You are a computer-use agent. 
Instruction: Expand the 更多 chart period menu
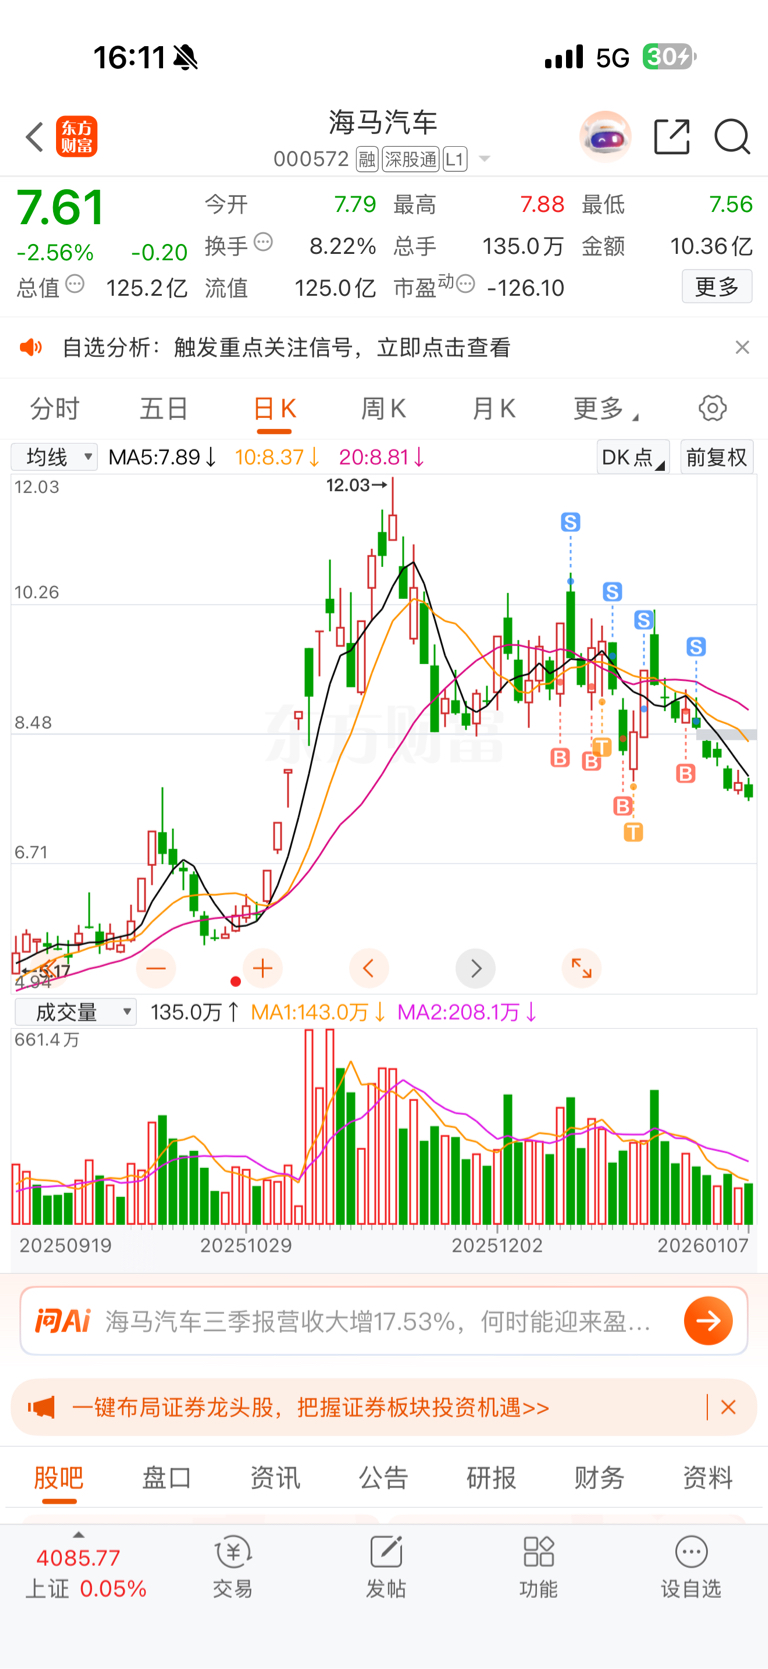(x=605, y=409)
